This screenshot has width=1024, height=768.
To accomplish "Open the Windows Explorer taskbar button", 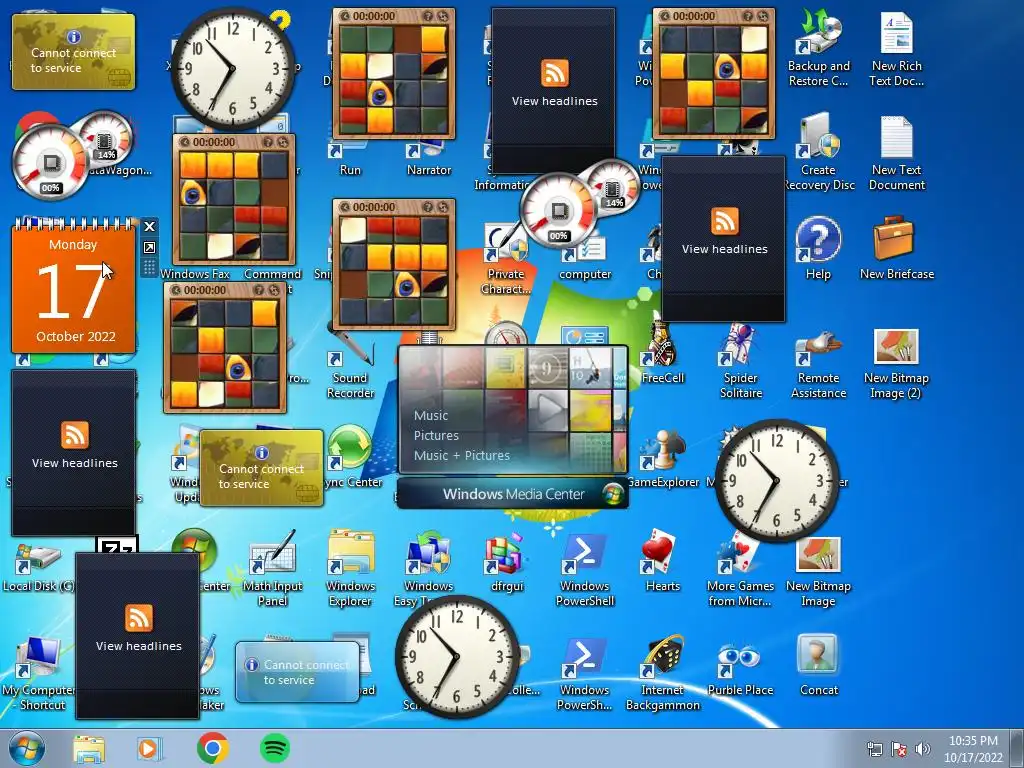I will pyautogui.click(x=88, y=748).
